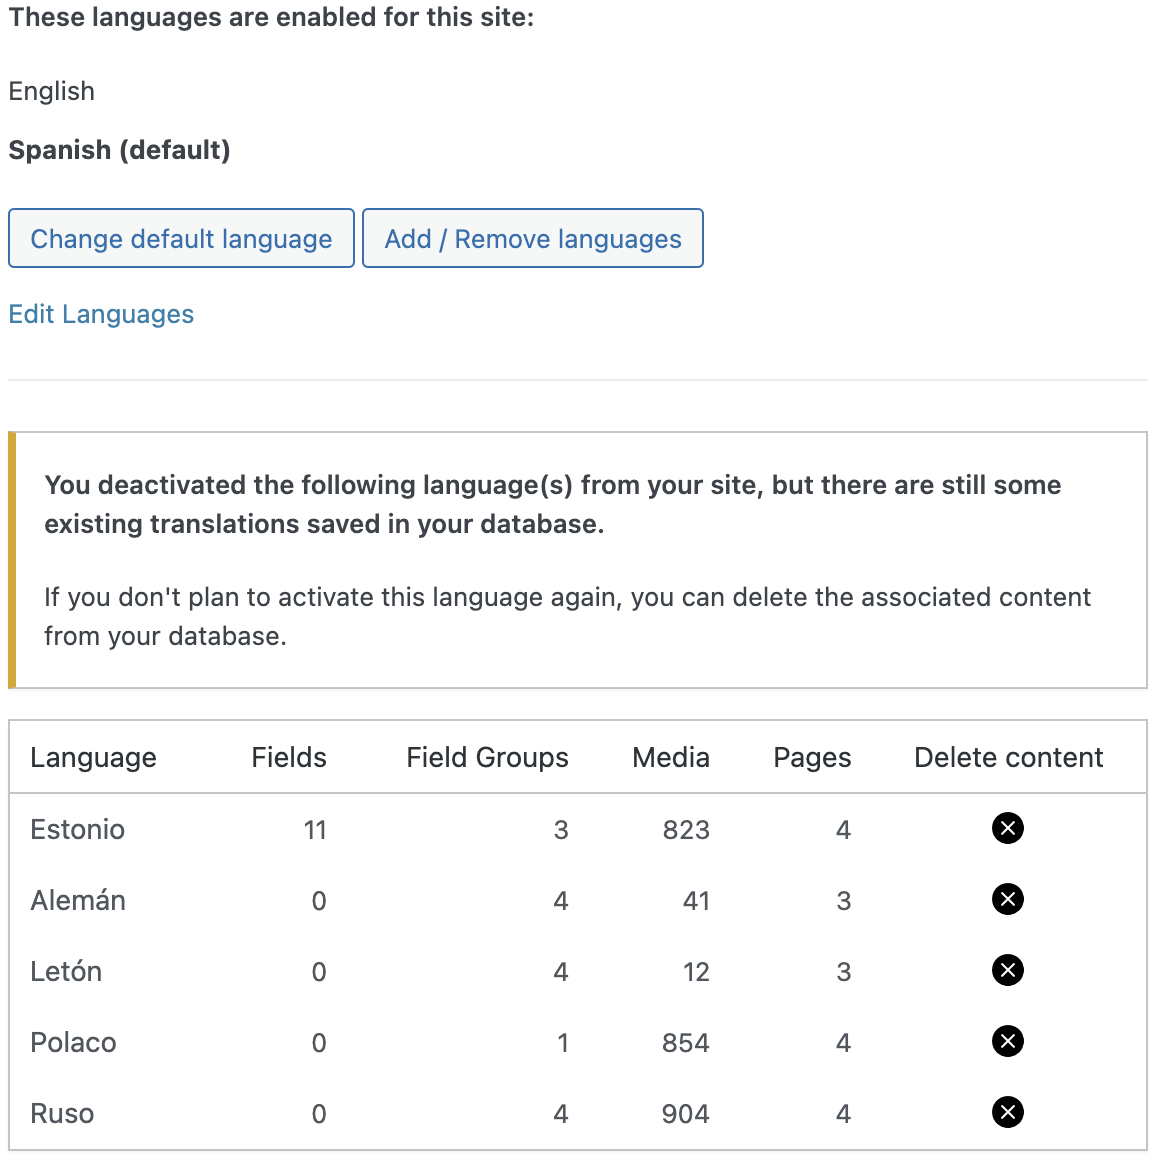Delete Estonio content via X icon
This screenshot has height=1174, width=1168.
(x=1008, y=828)
